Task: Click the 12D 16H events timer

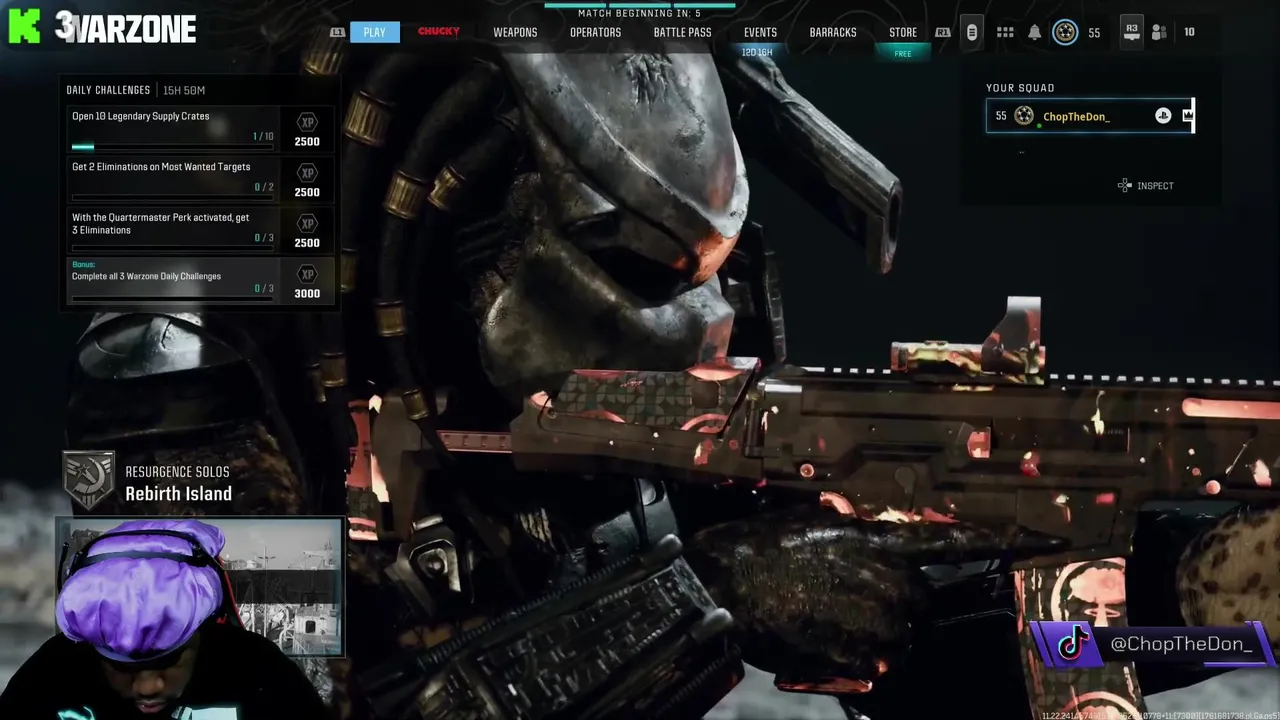Action: point(757,52)
